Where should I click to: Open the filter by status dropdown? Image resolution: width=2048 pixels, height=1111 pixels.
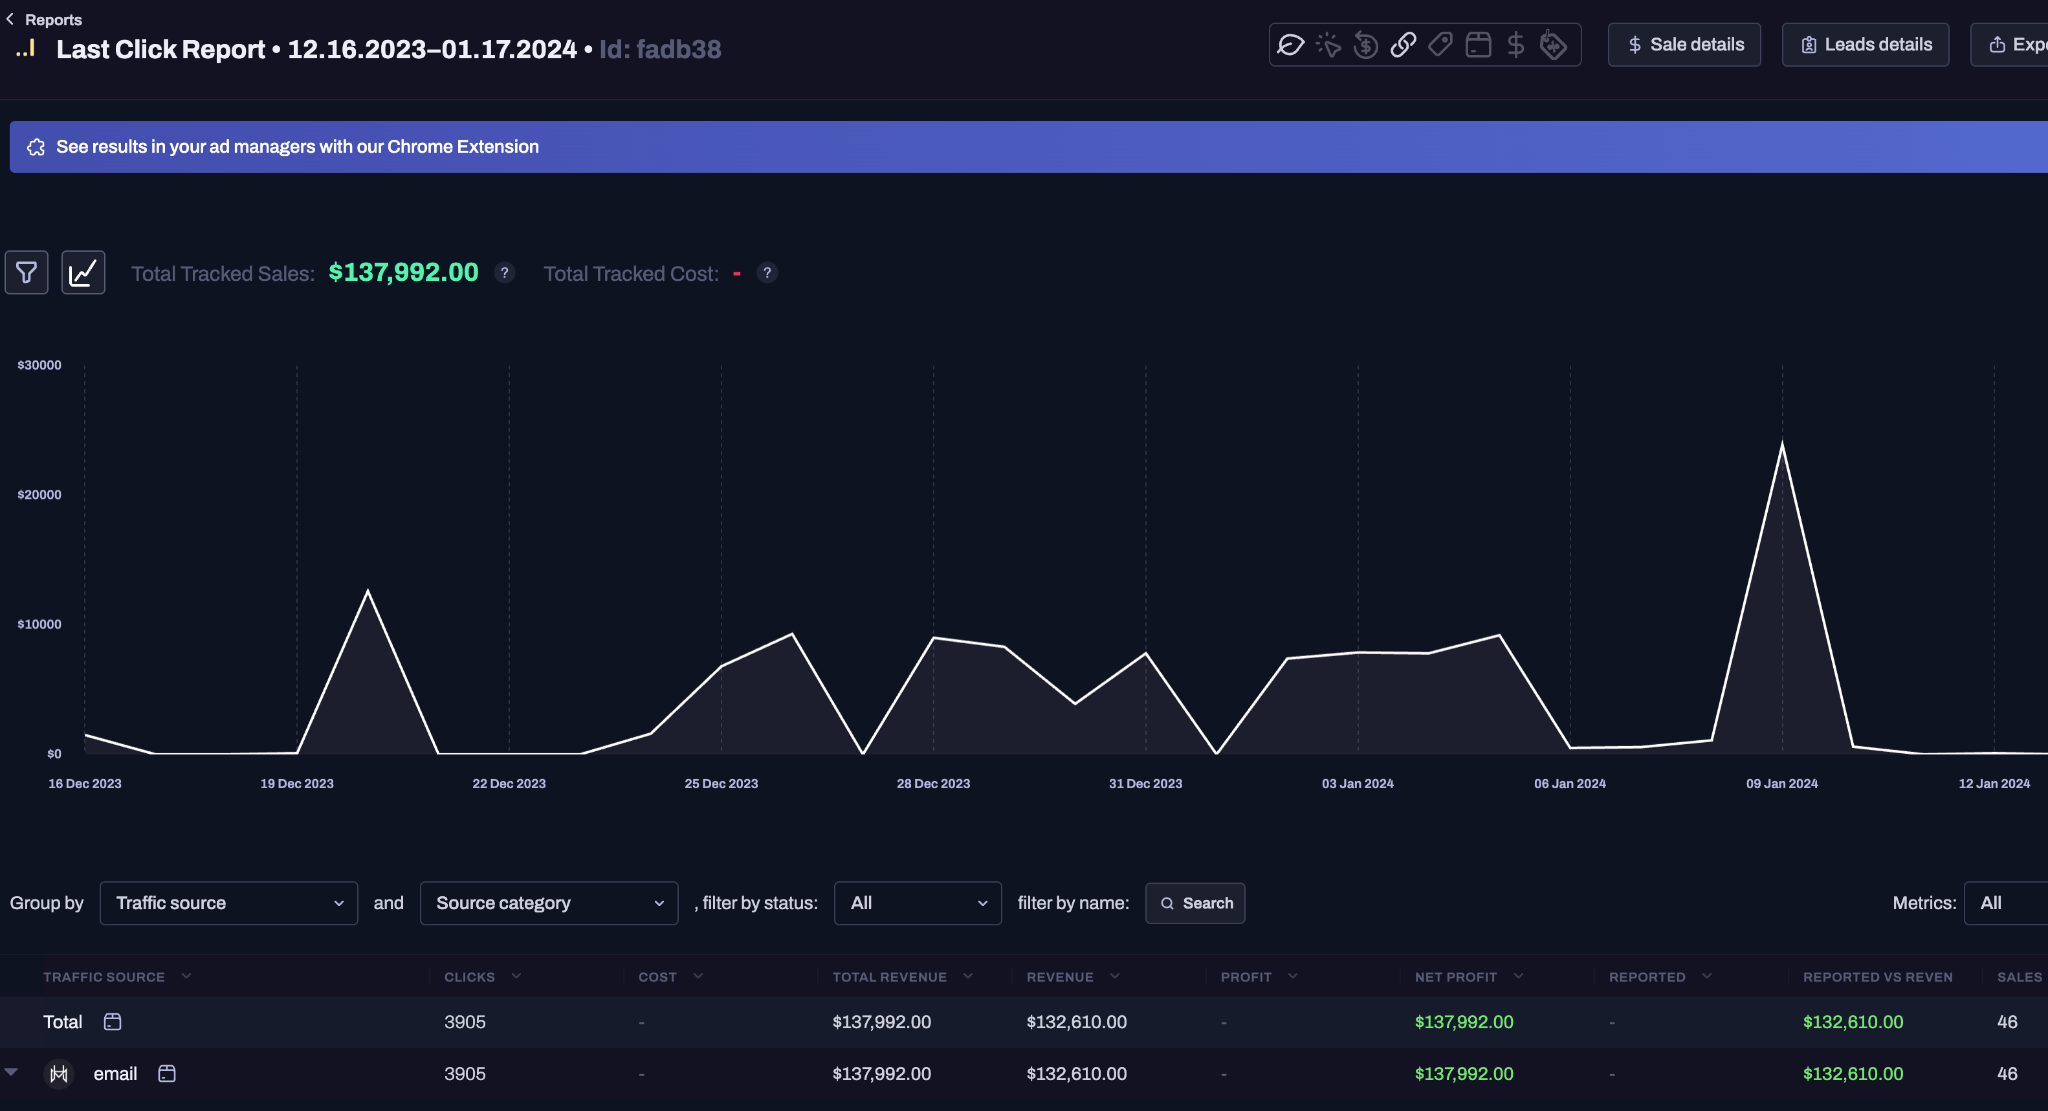point(918,903)
